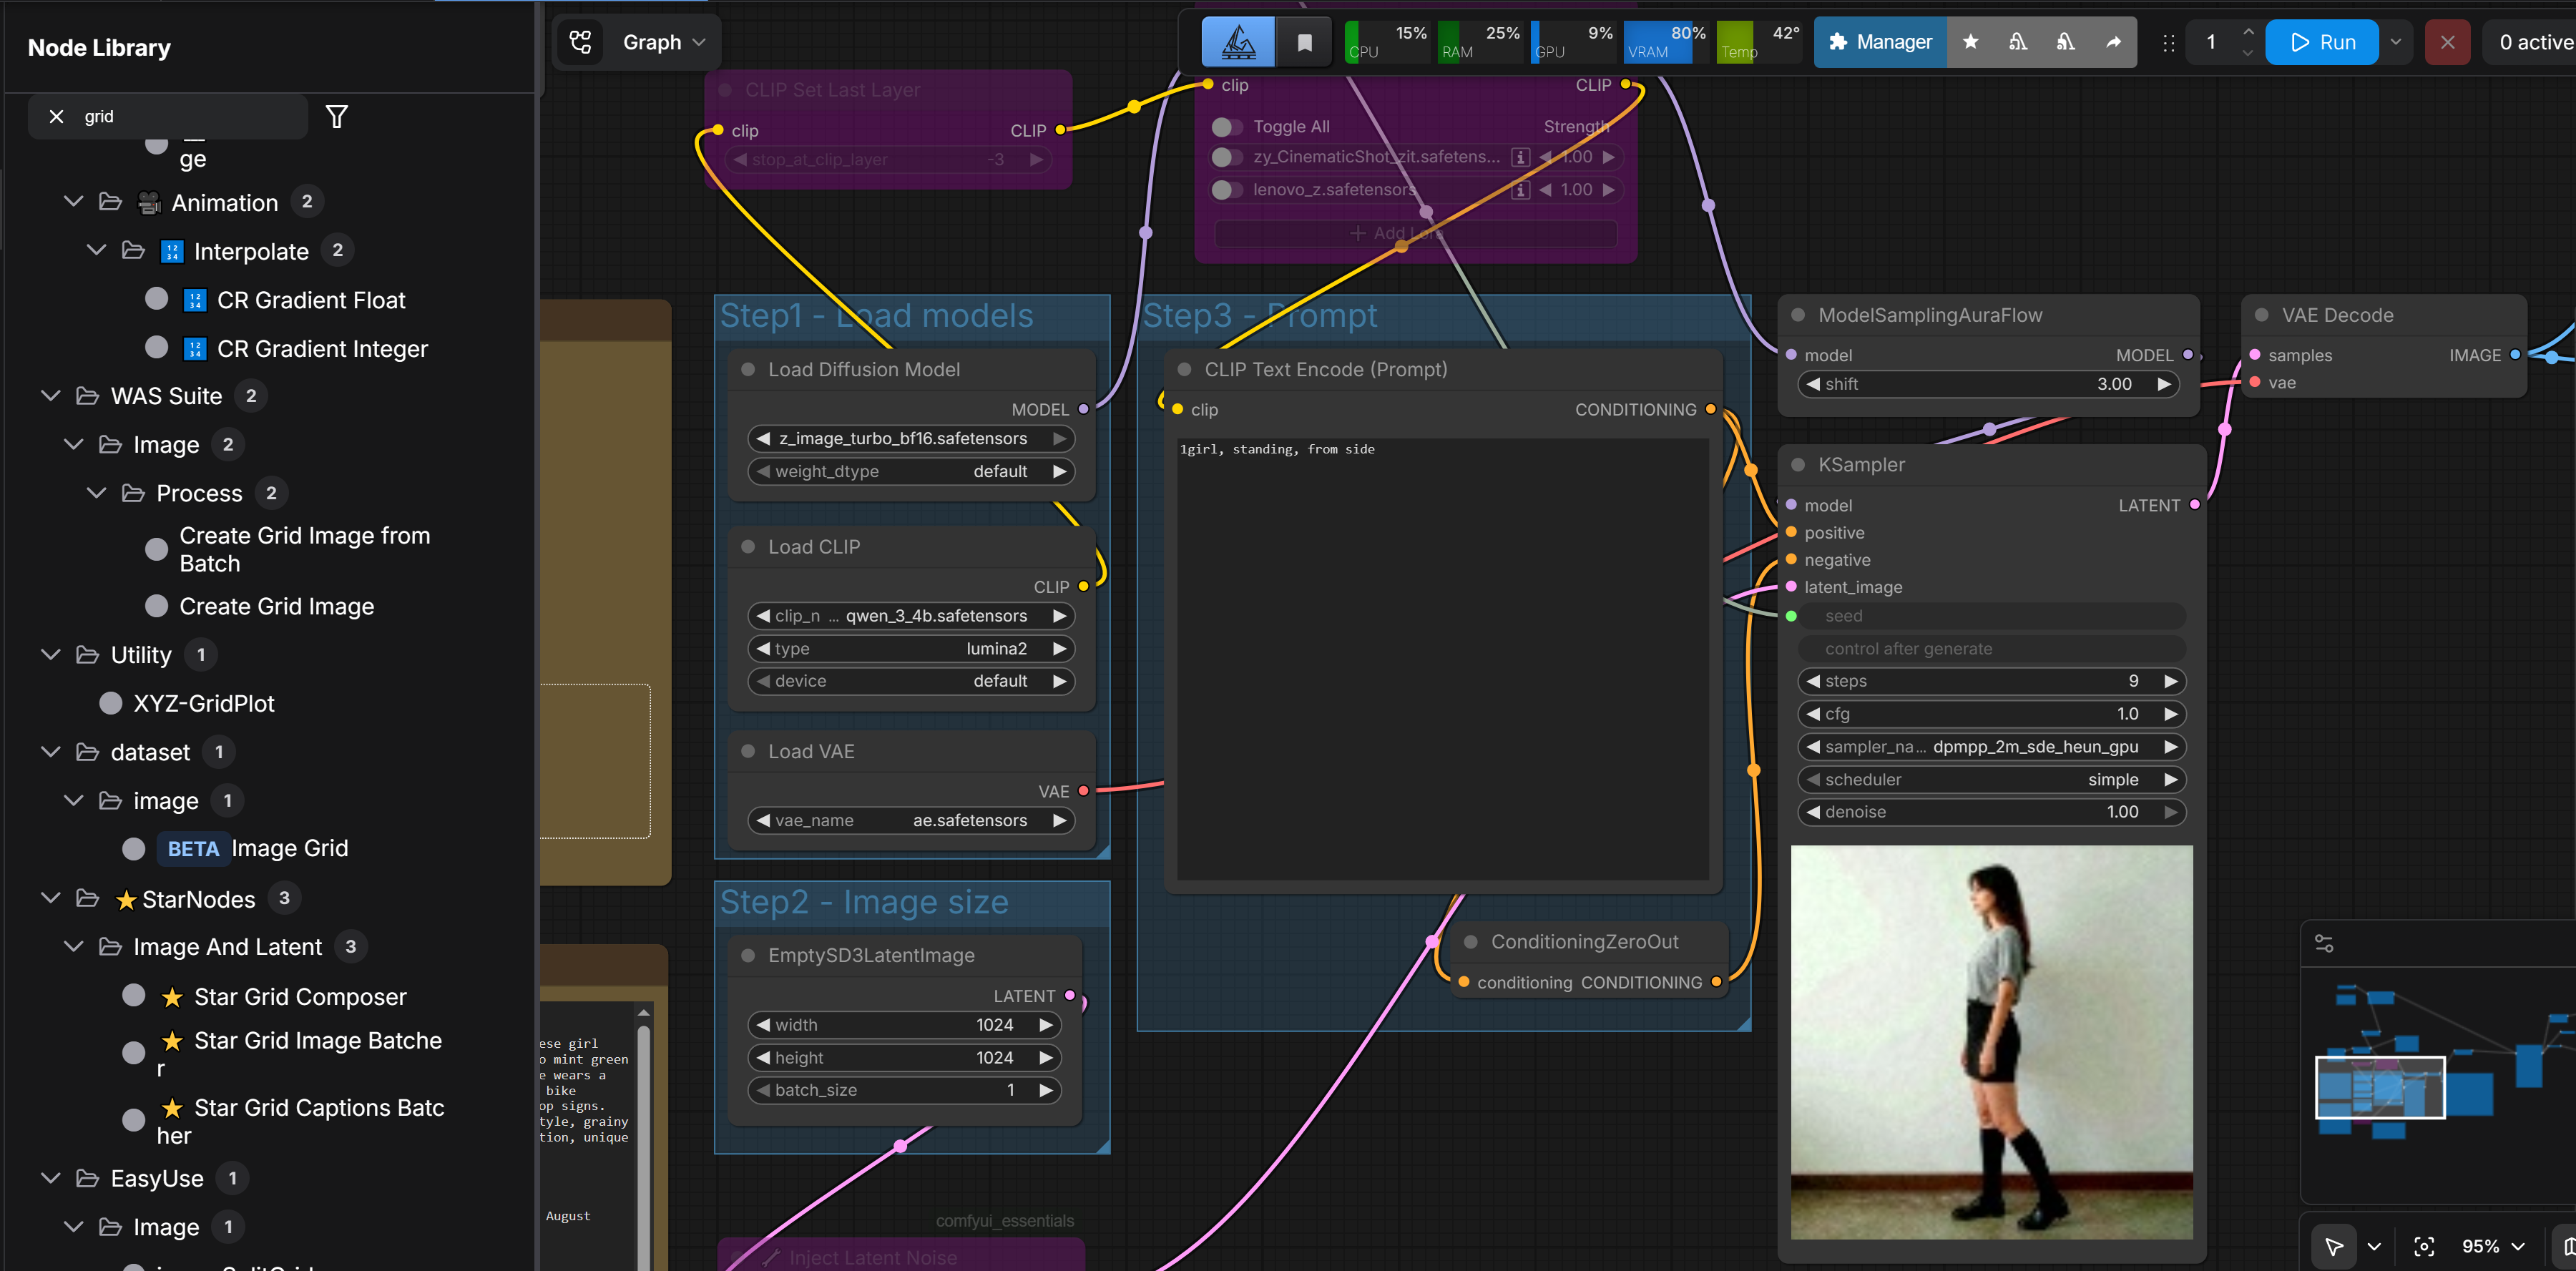Click the vae_name selector showing ae.safetensors
Image resolution: width=2576 pixels, height=1271 pixels.
click(910, 821)
